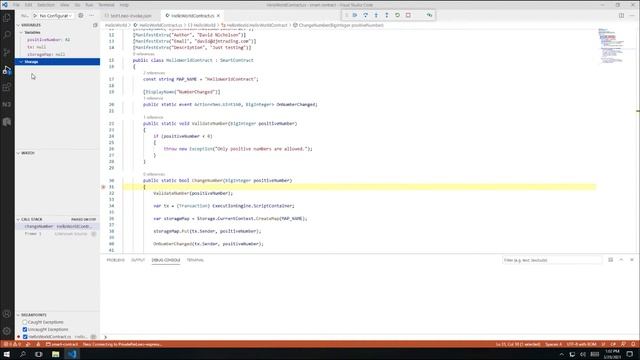
Task: Restart the debug session
Action: coord(397,15)
